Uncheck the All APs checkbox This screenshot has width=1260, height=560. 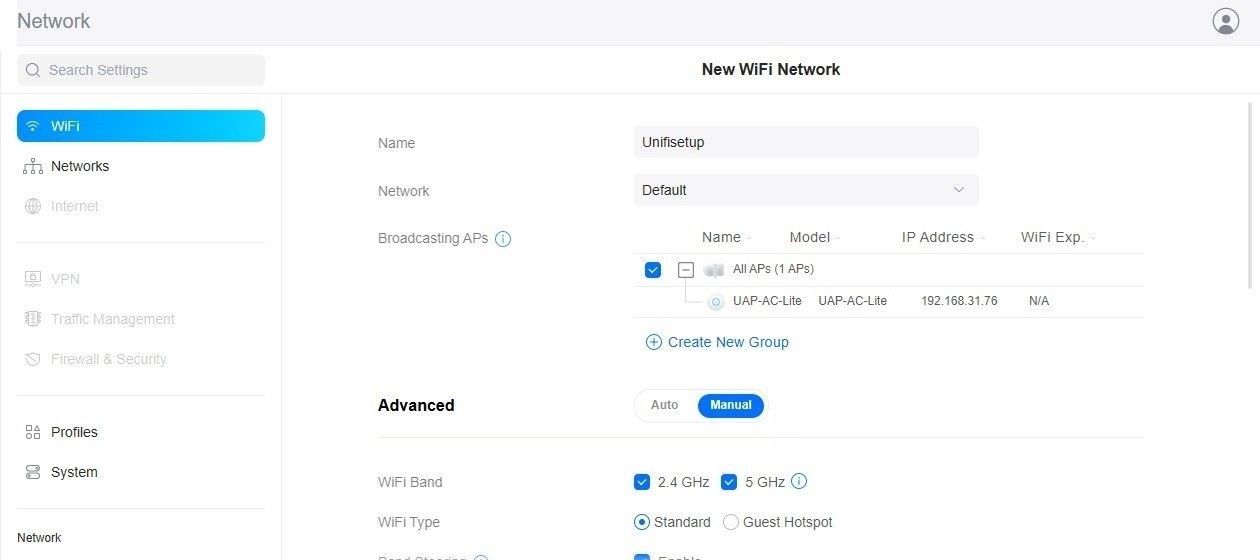(x=653, y=270)
